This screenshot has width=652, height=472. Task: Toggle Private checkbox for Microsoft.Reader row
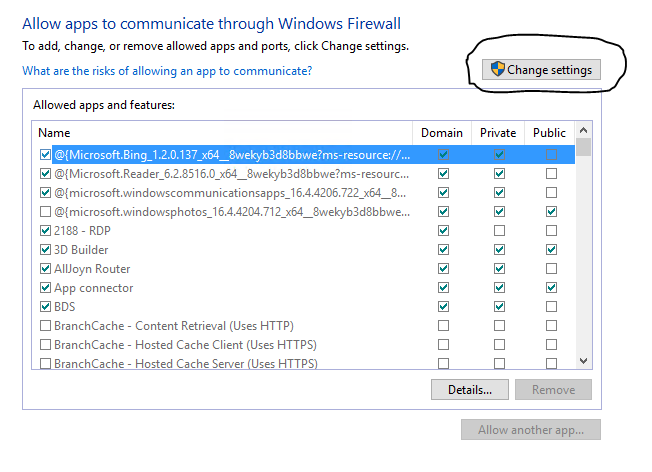[499, 174]
